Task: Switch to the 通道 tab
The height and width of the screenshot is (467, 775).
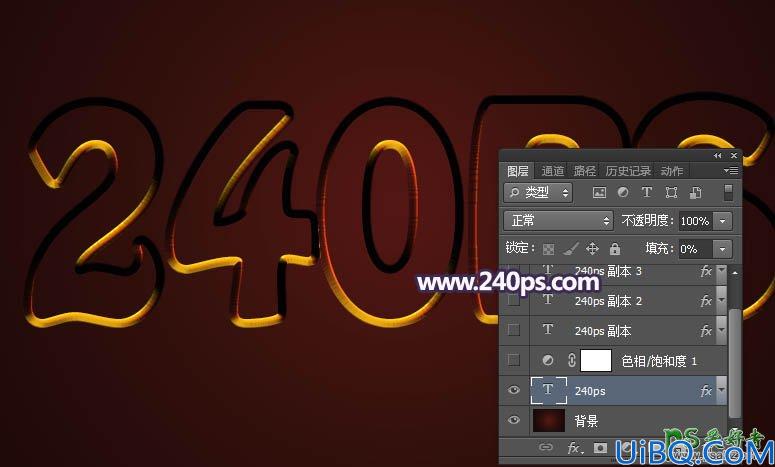Action: click(553, 171)
